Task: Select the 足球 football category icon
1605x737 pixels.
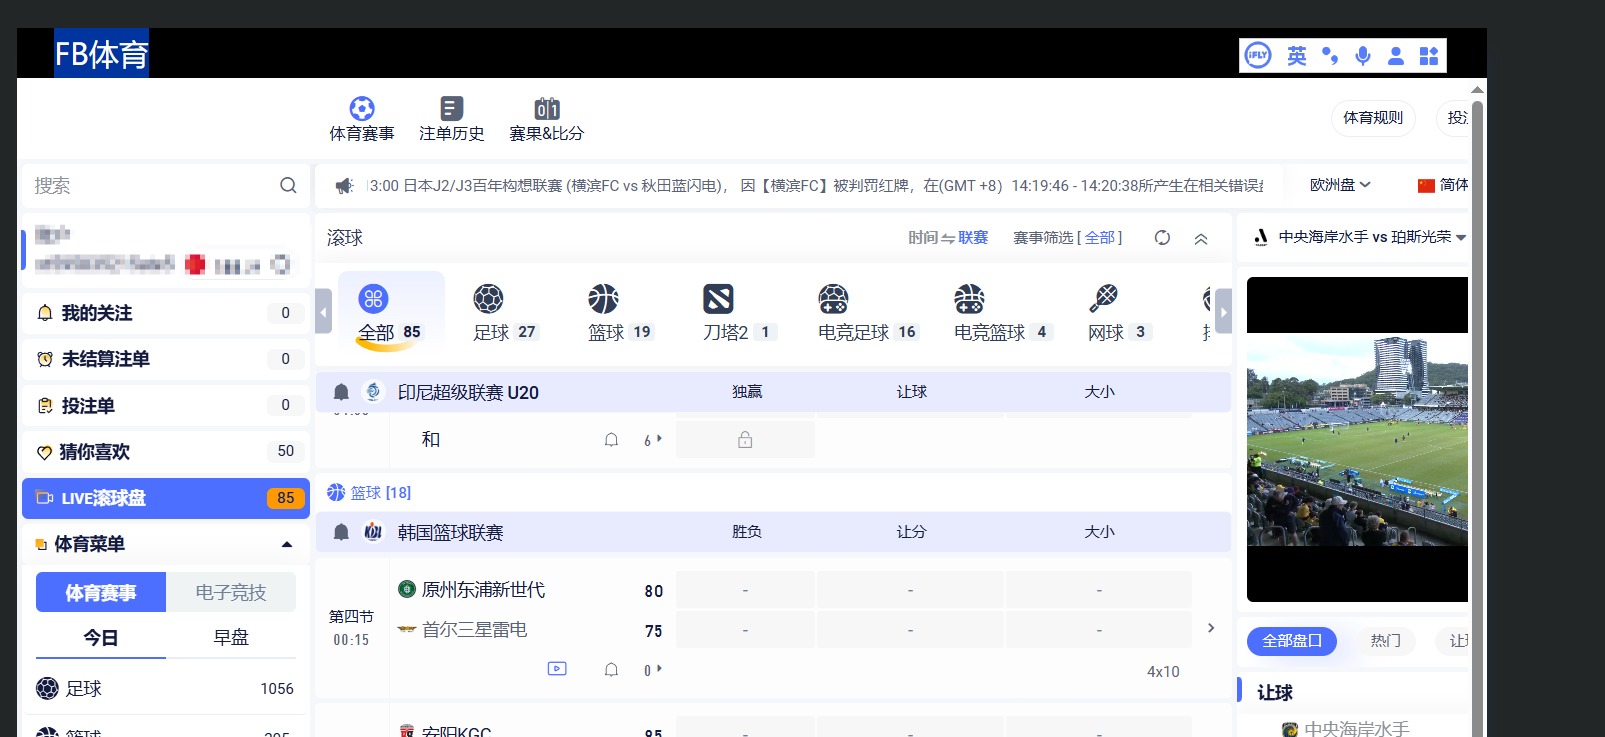Action: click(488, 299)
